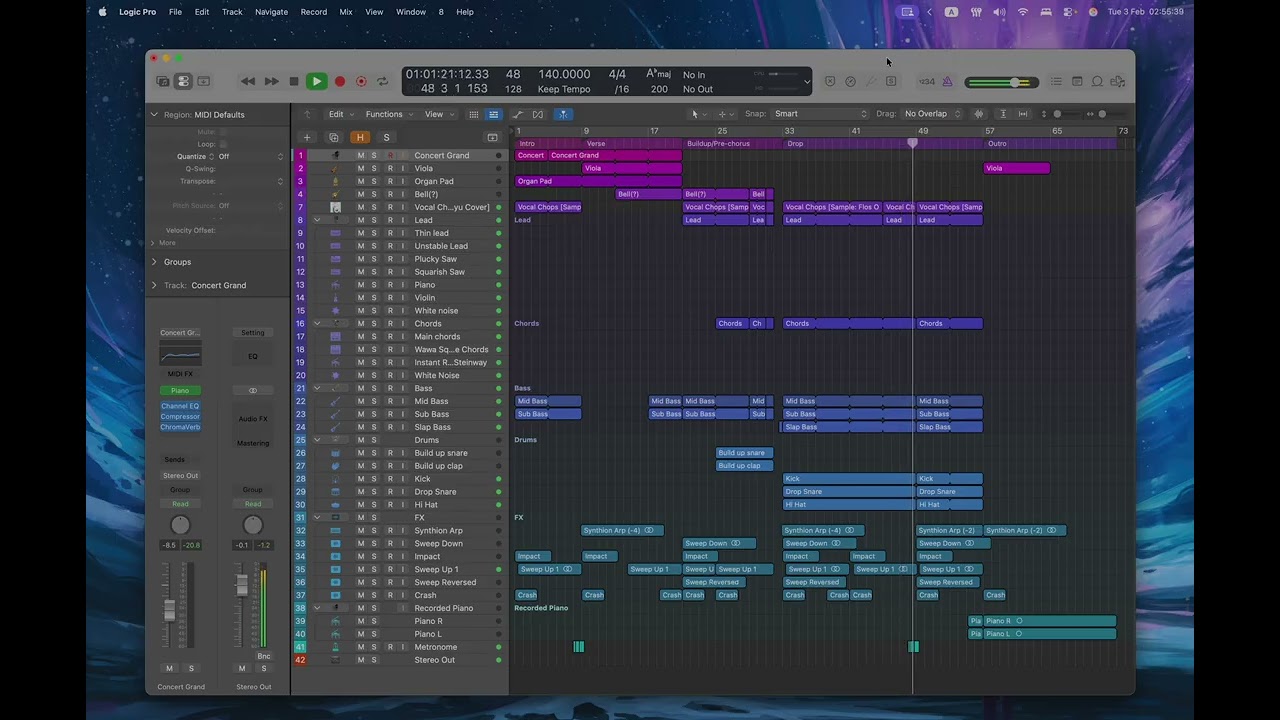The image size is (1280, 720).
Task: Record-enable the Organ Pad track
Action: pyautogui.click(x=390, y=182)
